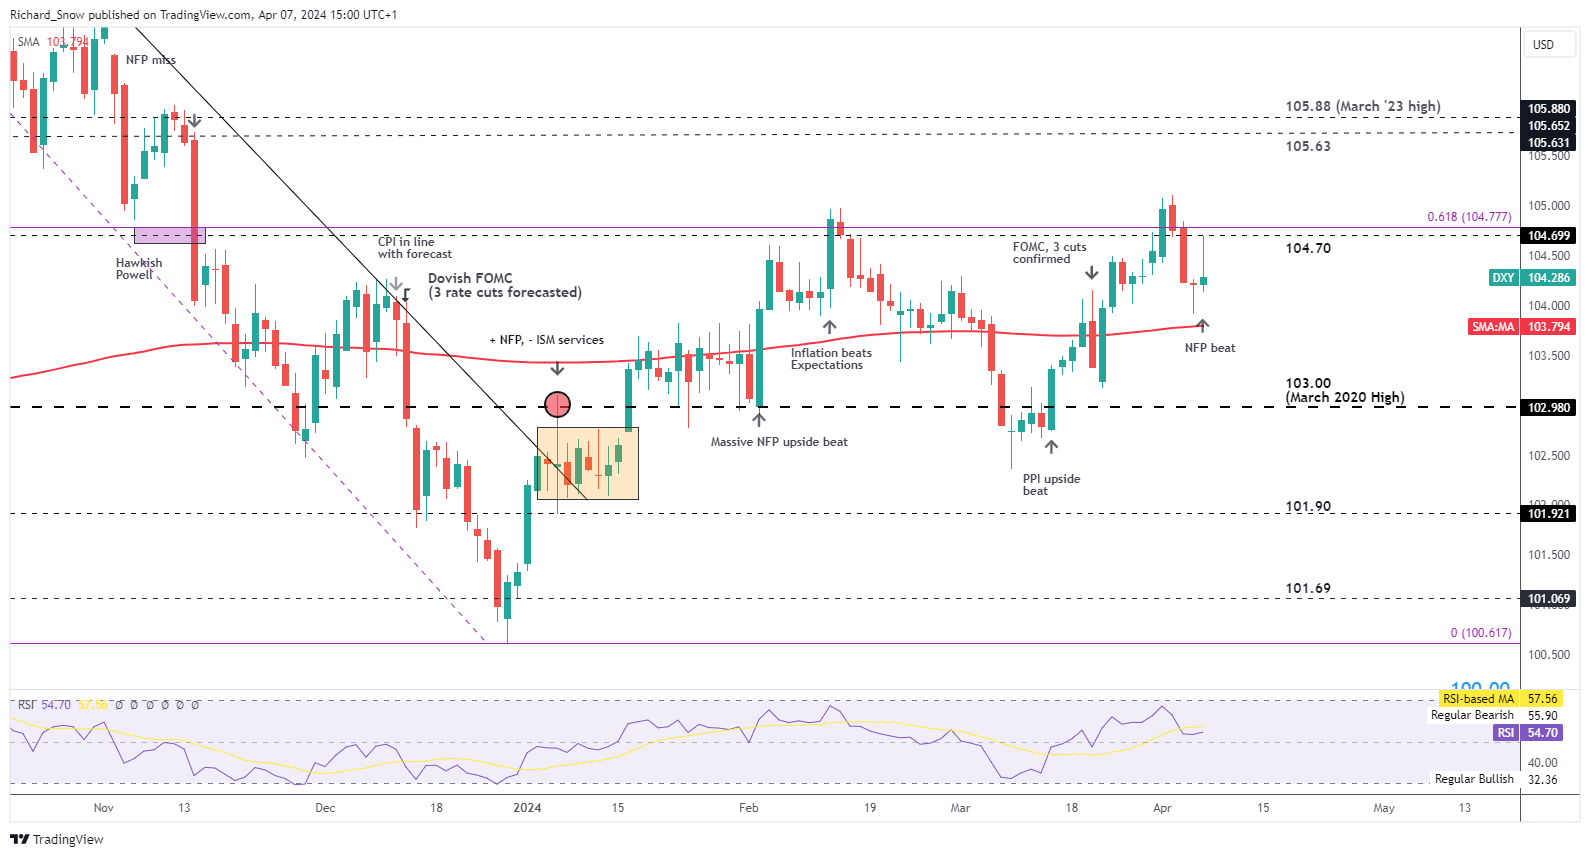Click 'Nov' on the time axis
This screenshot has height=857, width=1590.
pos(104,808)
